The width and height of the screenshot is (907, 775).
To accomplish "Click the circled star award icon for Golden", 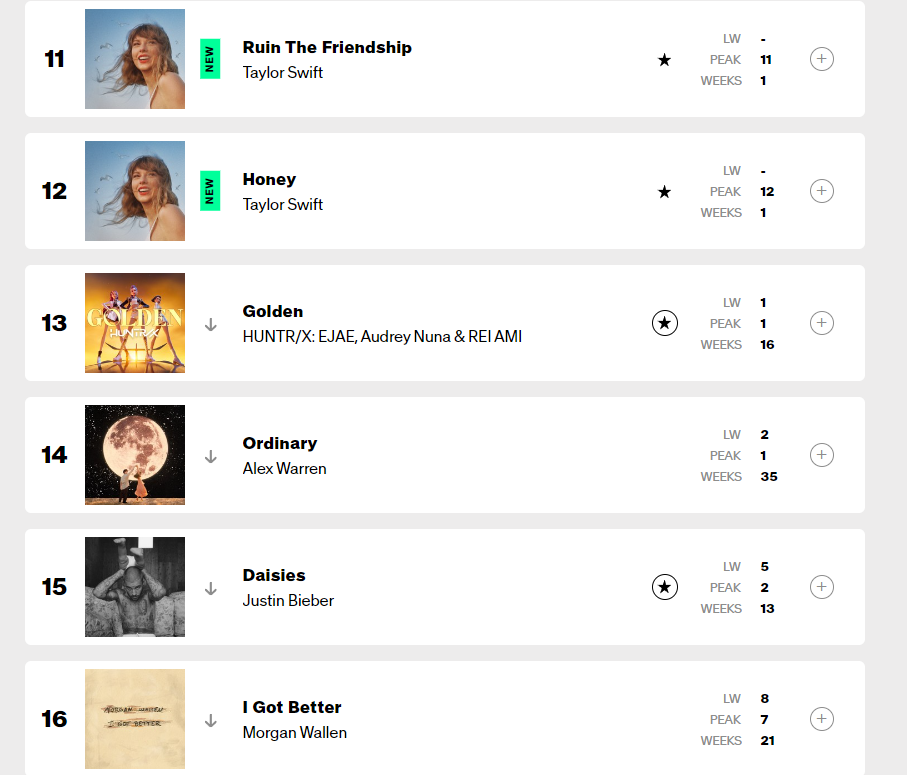I will click(x=665, y=323).
